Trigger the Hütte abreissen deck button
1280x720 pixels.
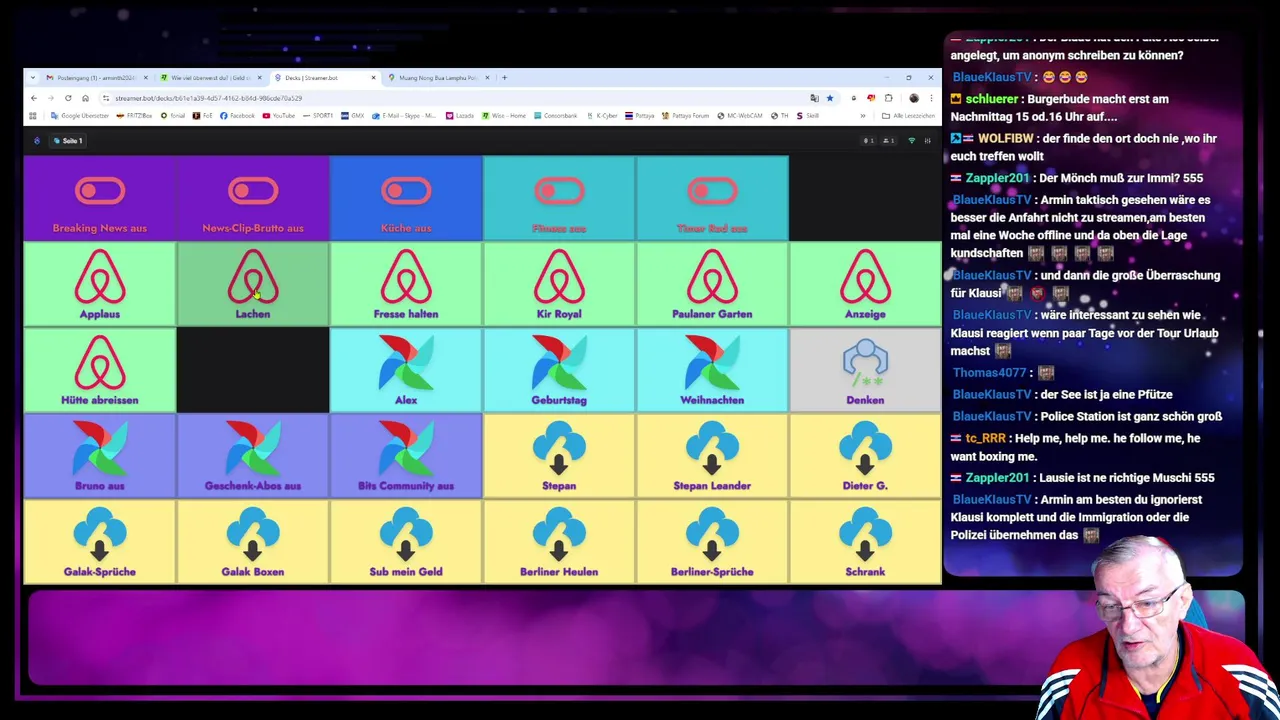(x=100, y=371)
